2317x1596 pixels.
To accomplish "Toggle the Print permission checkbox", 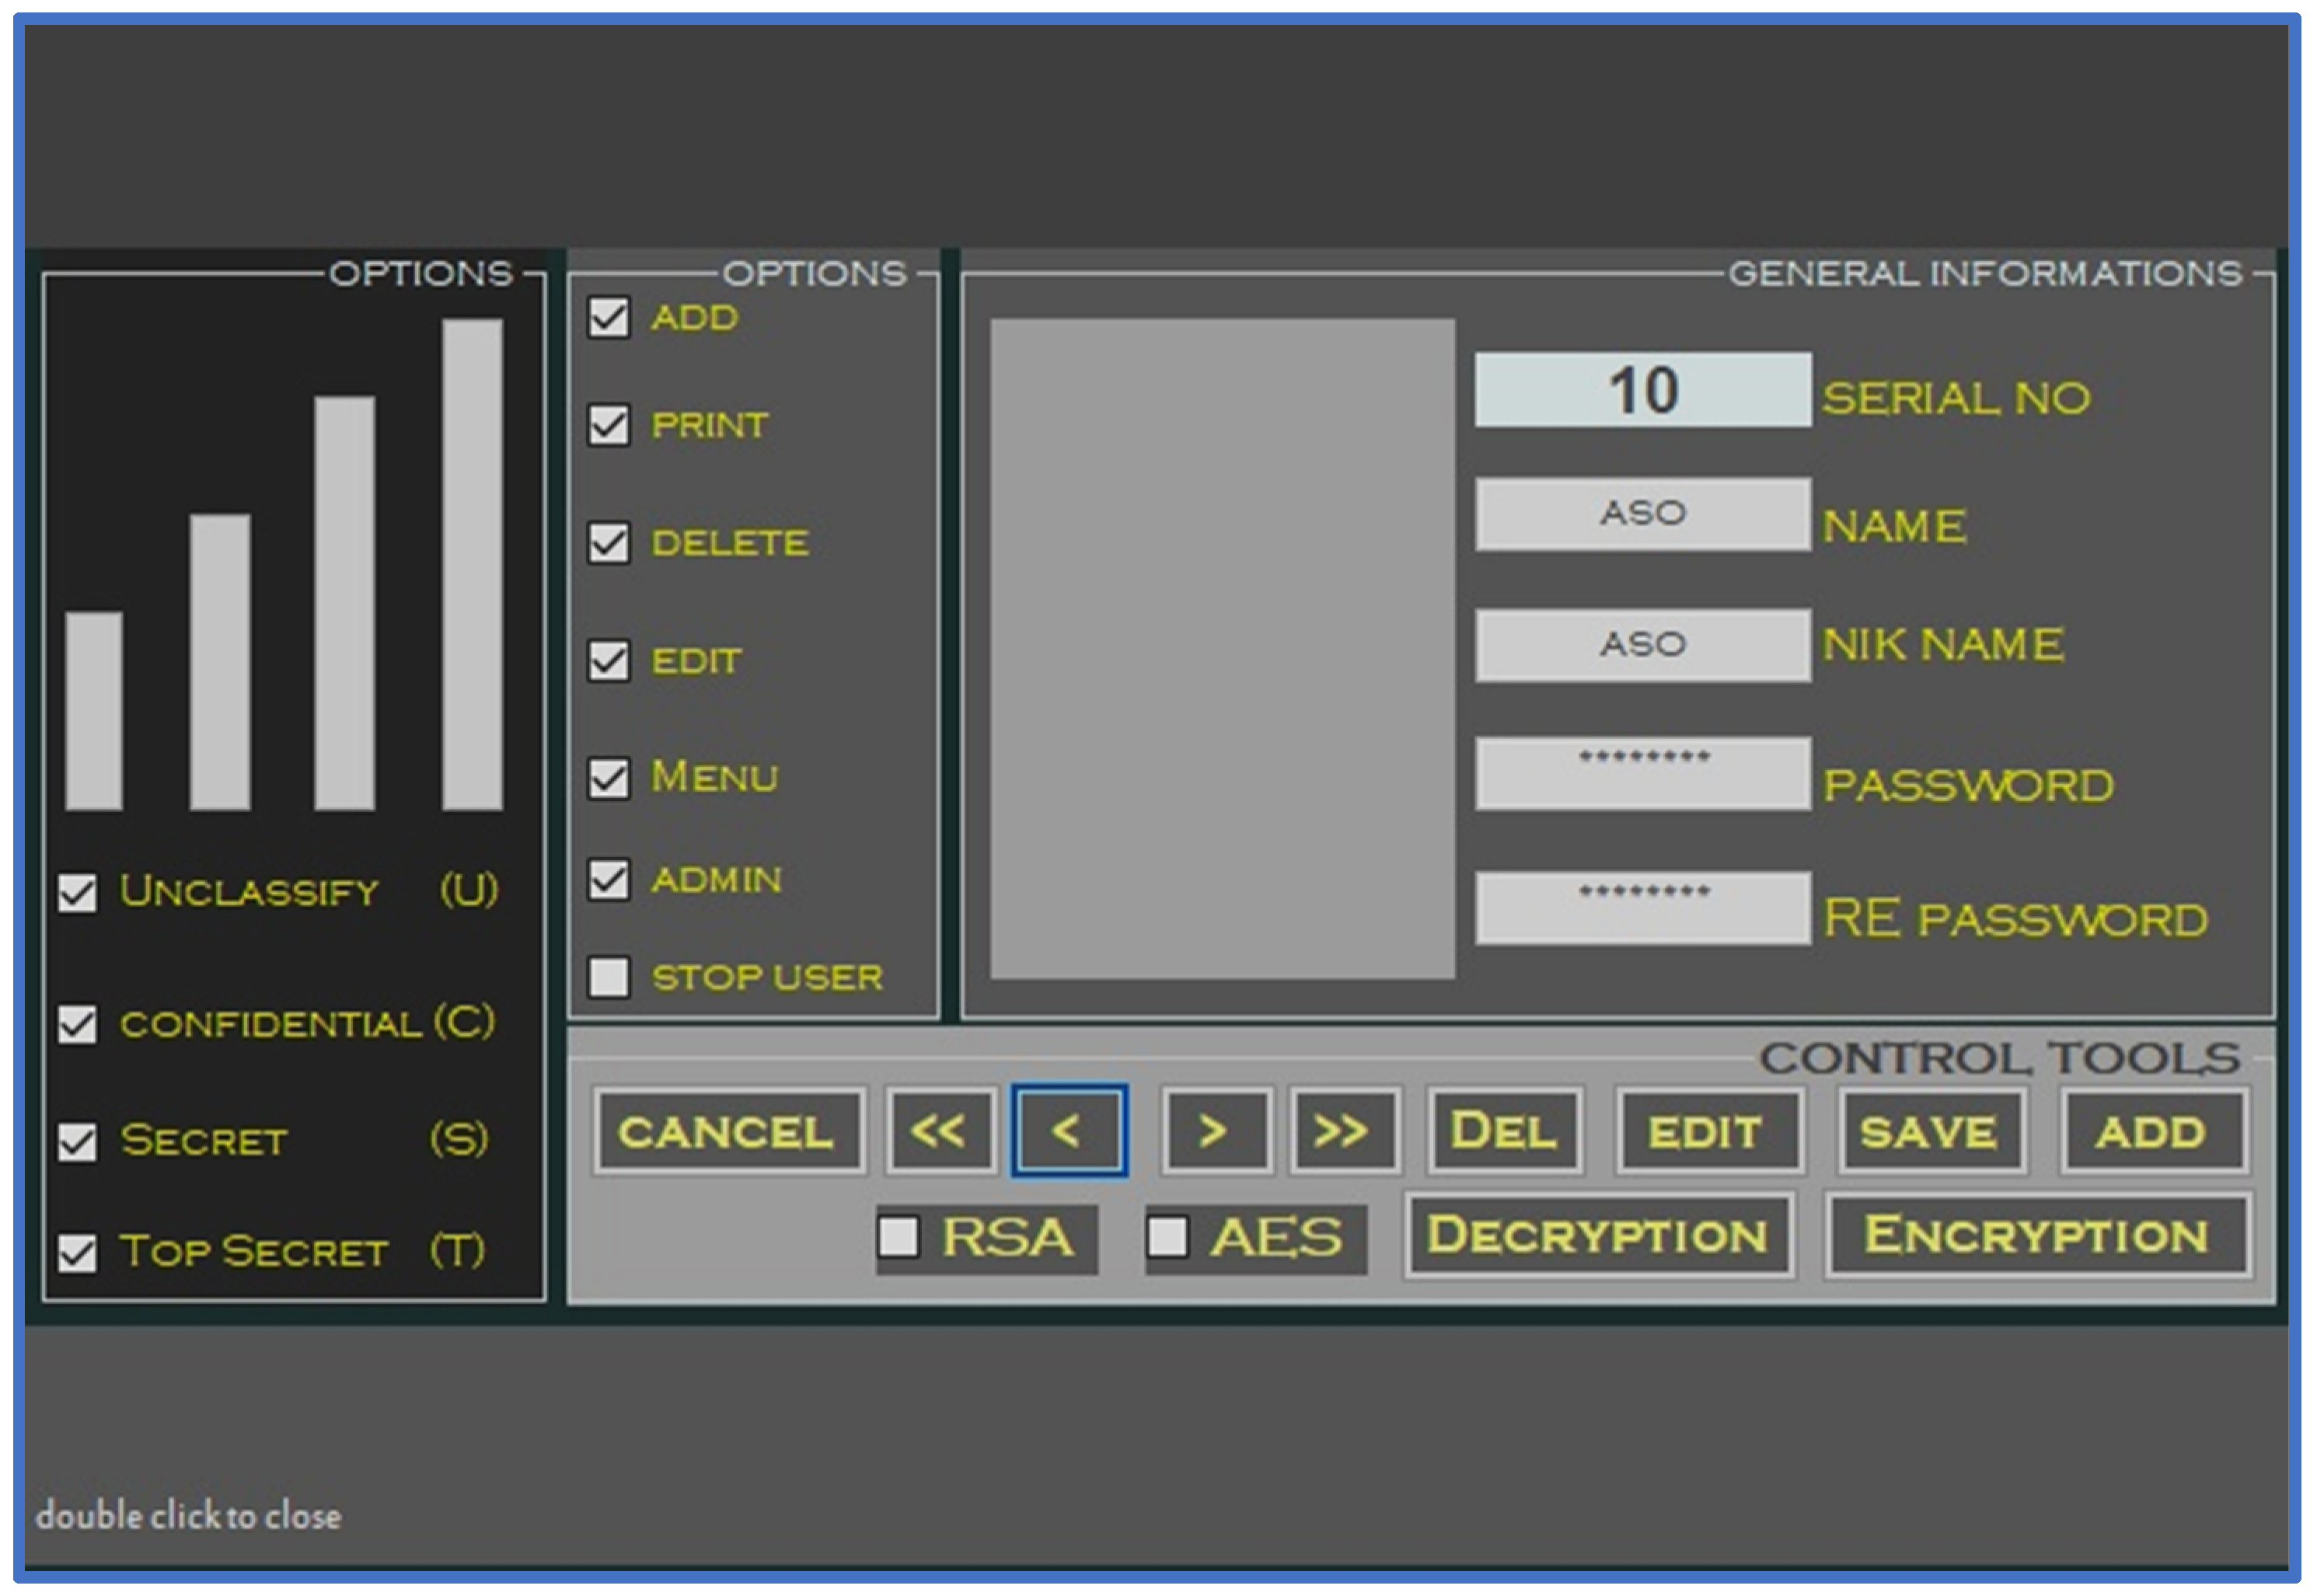I will pyautogui.click(x=608, y=425).
